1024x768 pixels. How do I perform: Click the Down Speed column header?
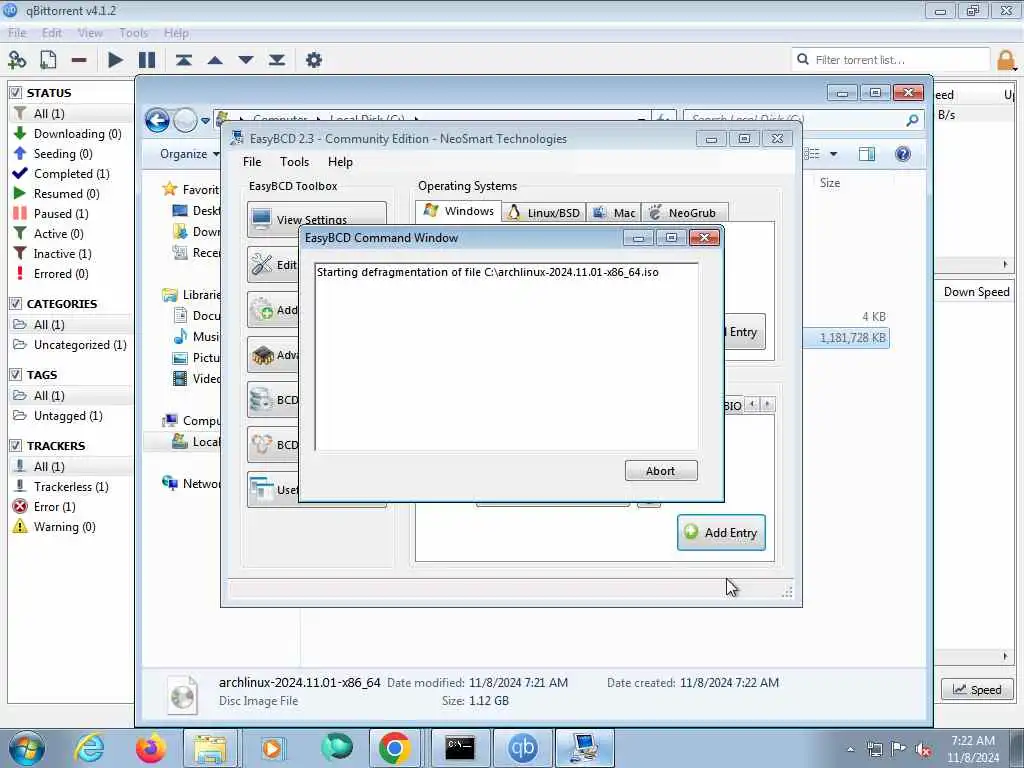(x=976, y=292)
